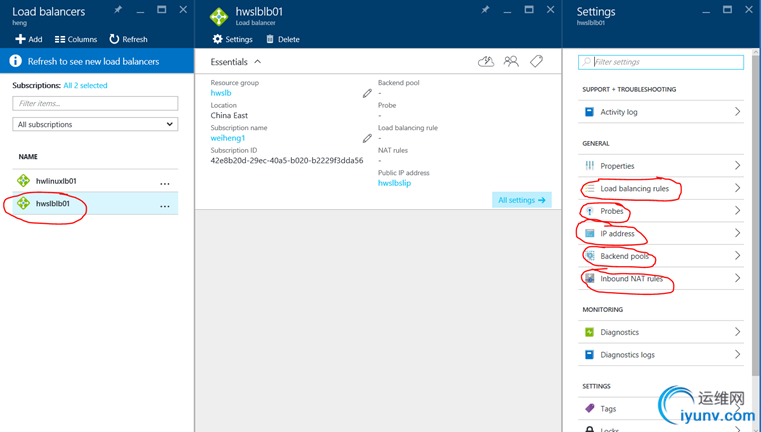Open the Backend pools setting

661,256
